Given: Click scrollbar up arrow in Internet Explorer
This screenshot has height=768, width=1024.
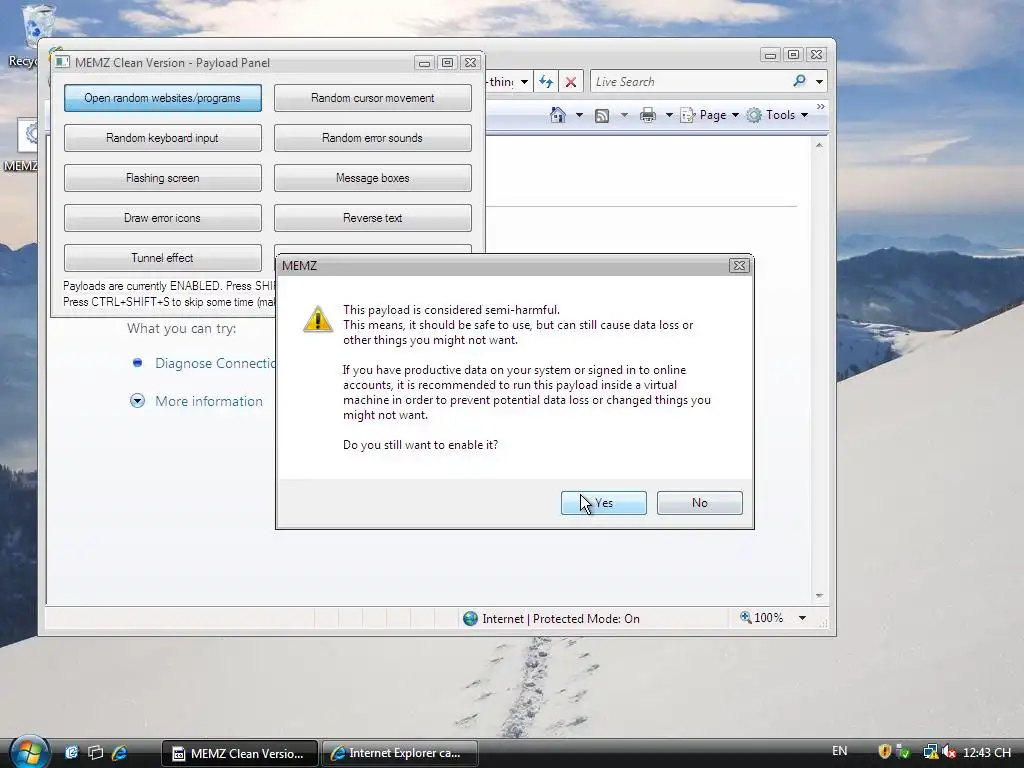Looking at the screenshot, I should (x=819, y=145).
